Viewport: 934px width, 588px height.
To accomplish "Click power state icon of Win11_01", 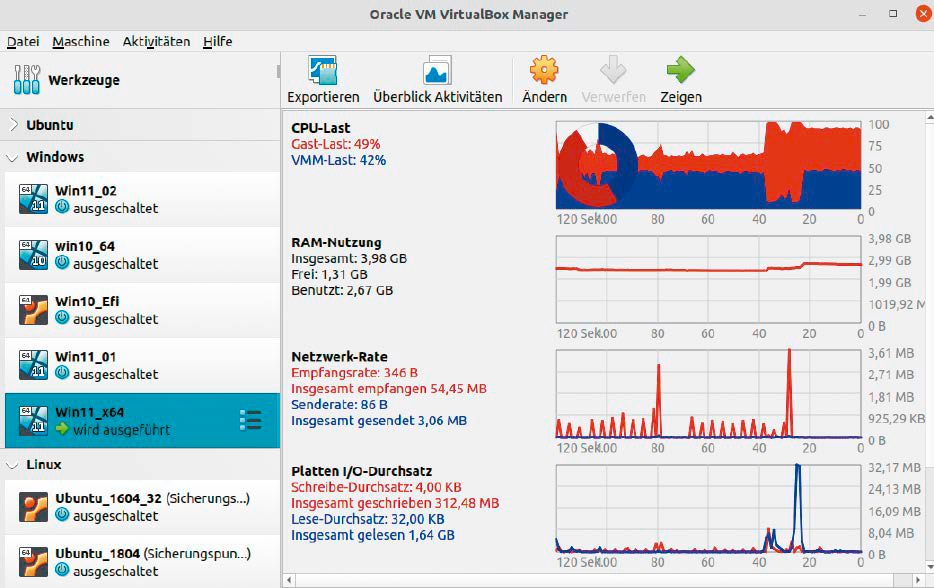I will coord(62,374).
